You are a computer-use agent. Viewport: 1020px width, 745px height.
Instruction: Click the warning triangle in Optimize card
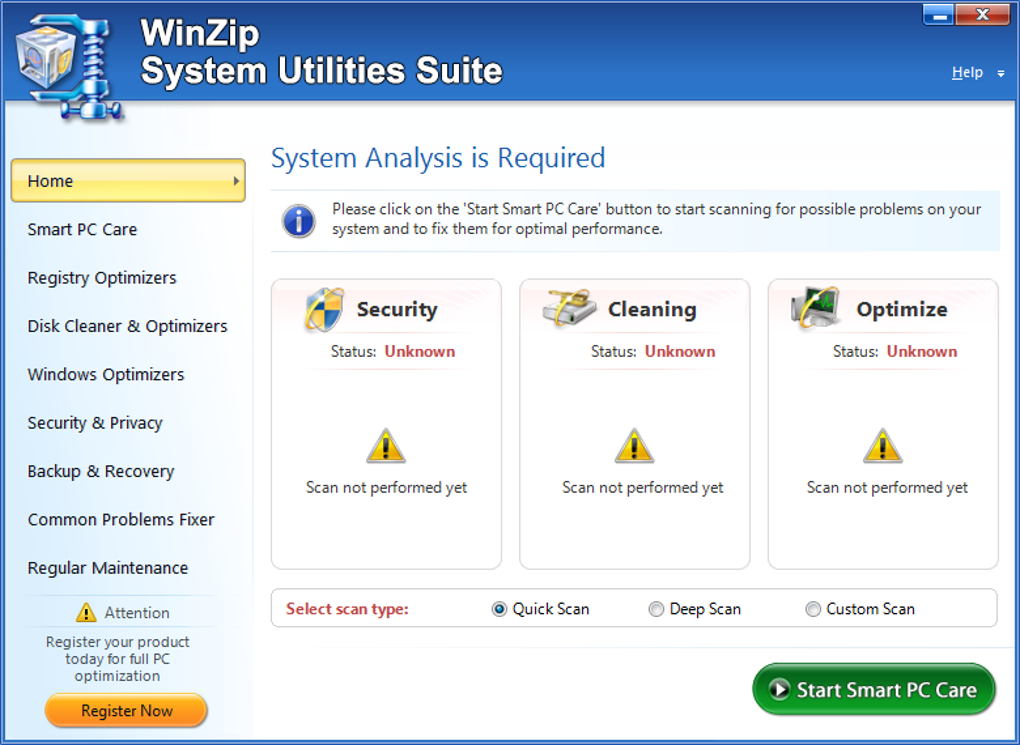[883, 446]
